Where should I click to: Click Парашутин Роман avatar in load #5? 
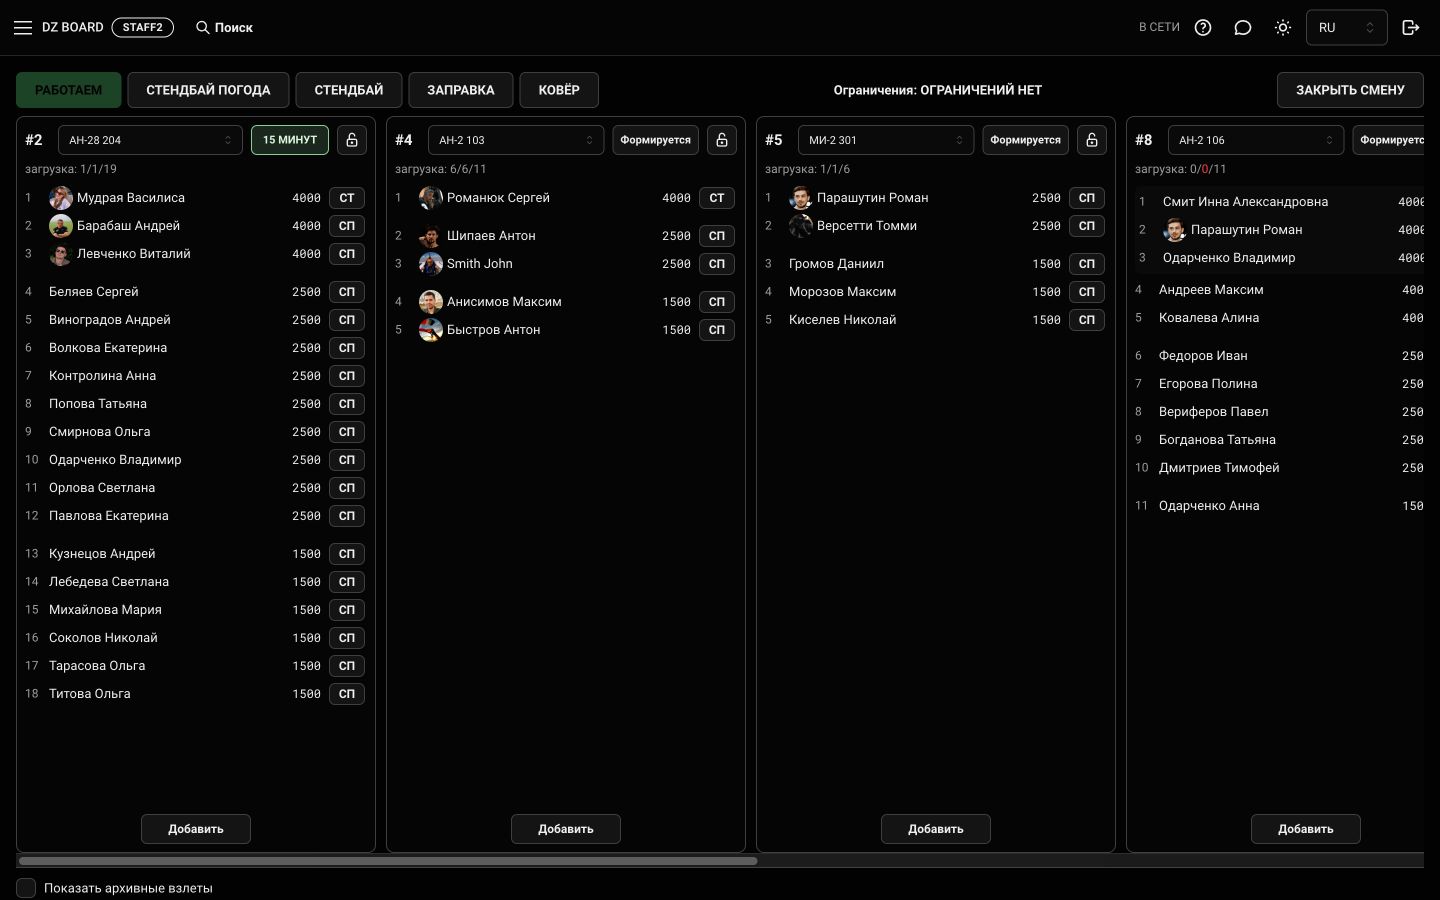[x=801, y=198]
